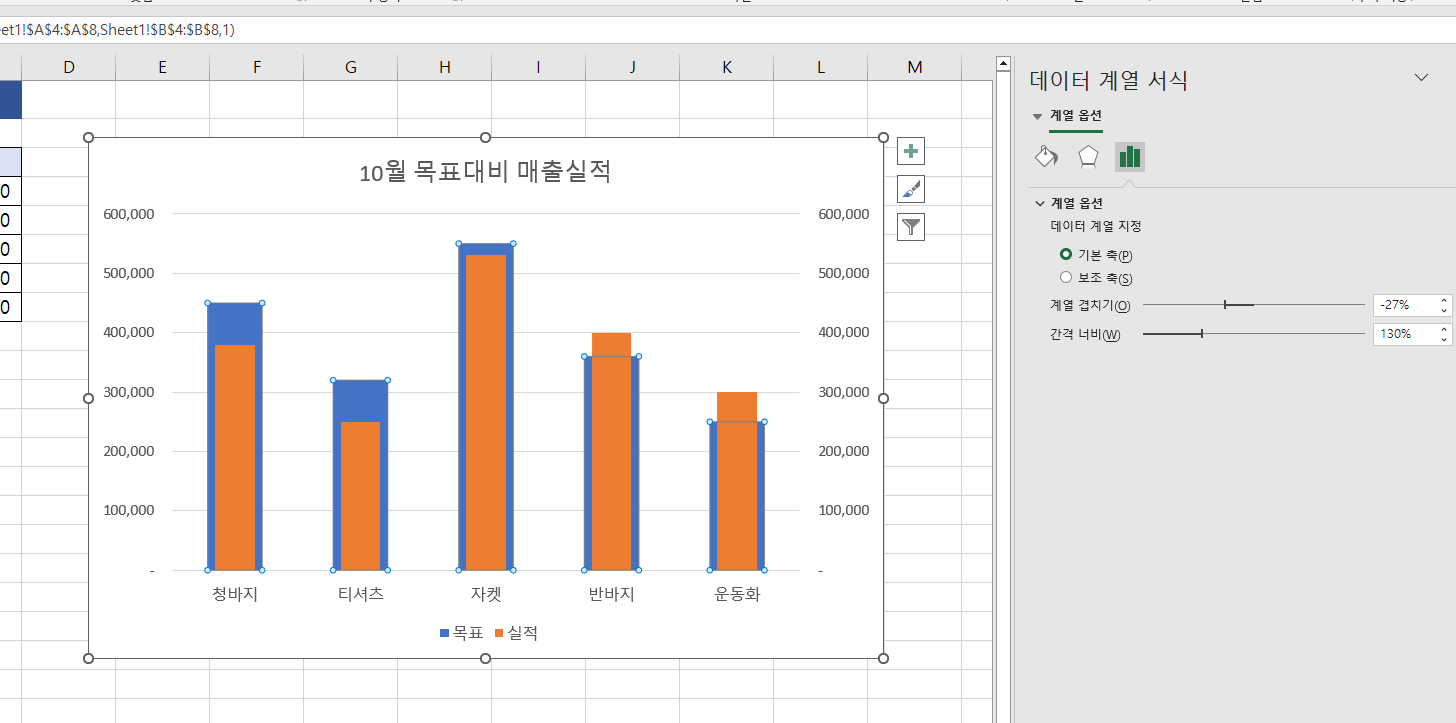Collapse the 계열 옵션 section chevron

tap(1040, 203)
